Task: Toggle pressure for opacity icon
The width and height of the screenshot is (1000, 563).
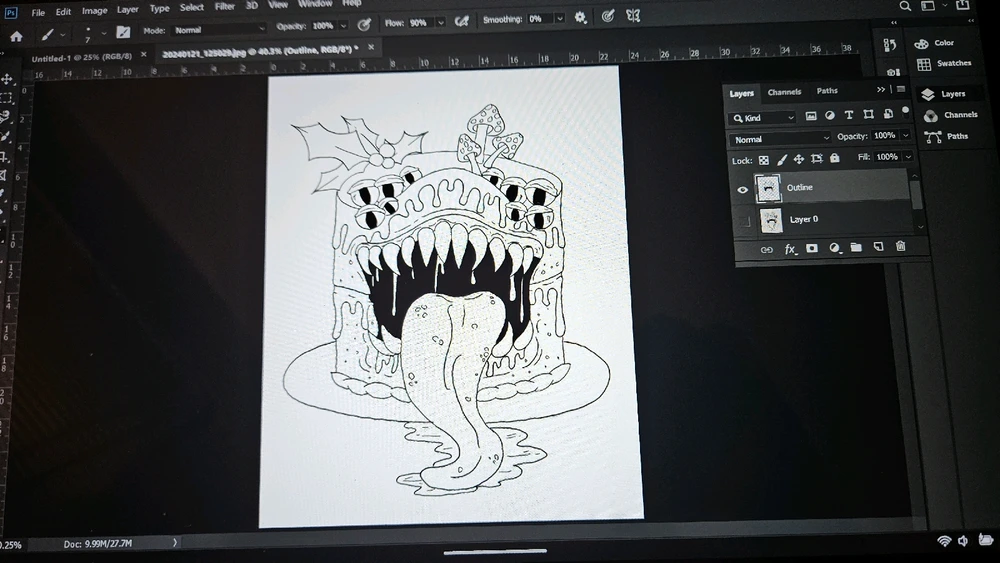Action: coord(364,24)
